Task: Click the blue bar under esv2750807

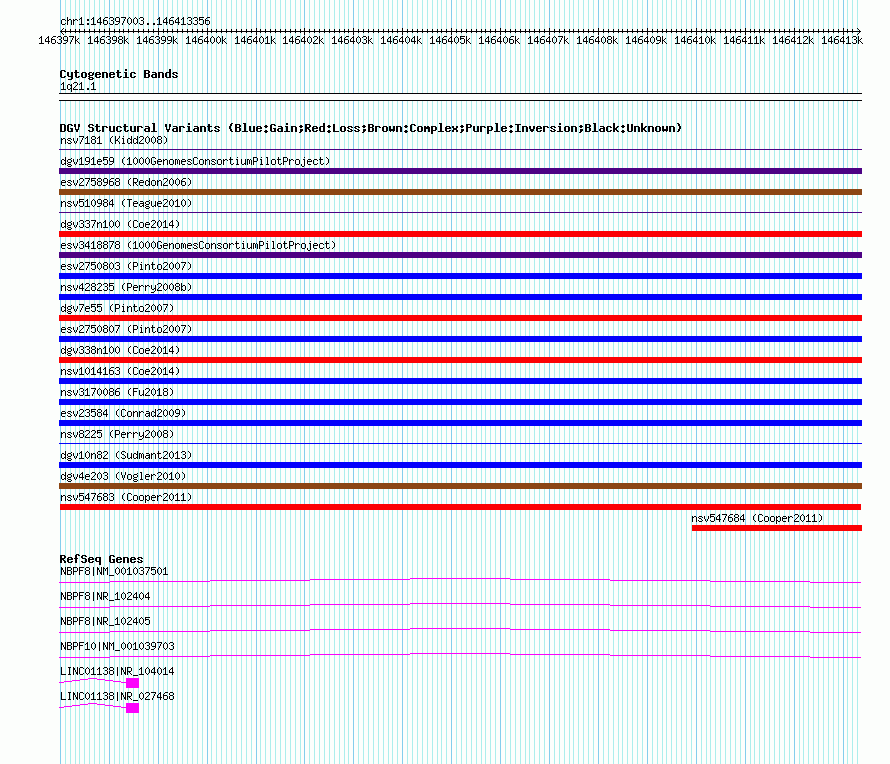Action: click(460, 339)
